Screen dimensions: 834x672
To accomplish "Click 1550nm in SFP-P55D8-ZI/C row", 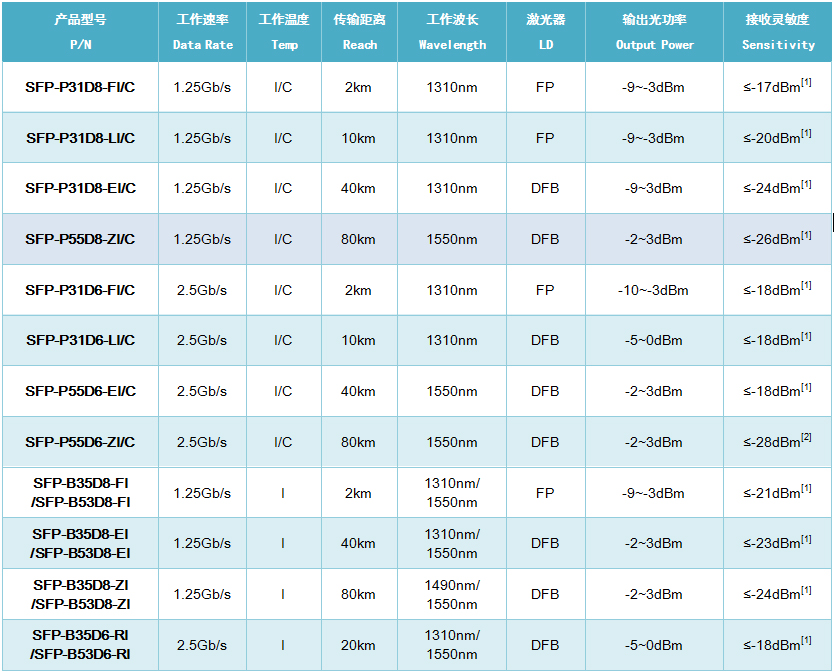I will (x=452, y=239).
